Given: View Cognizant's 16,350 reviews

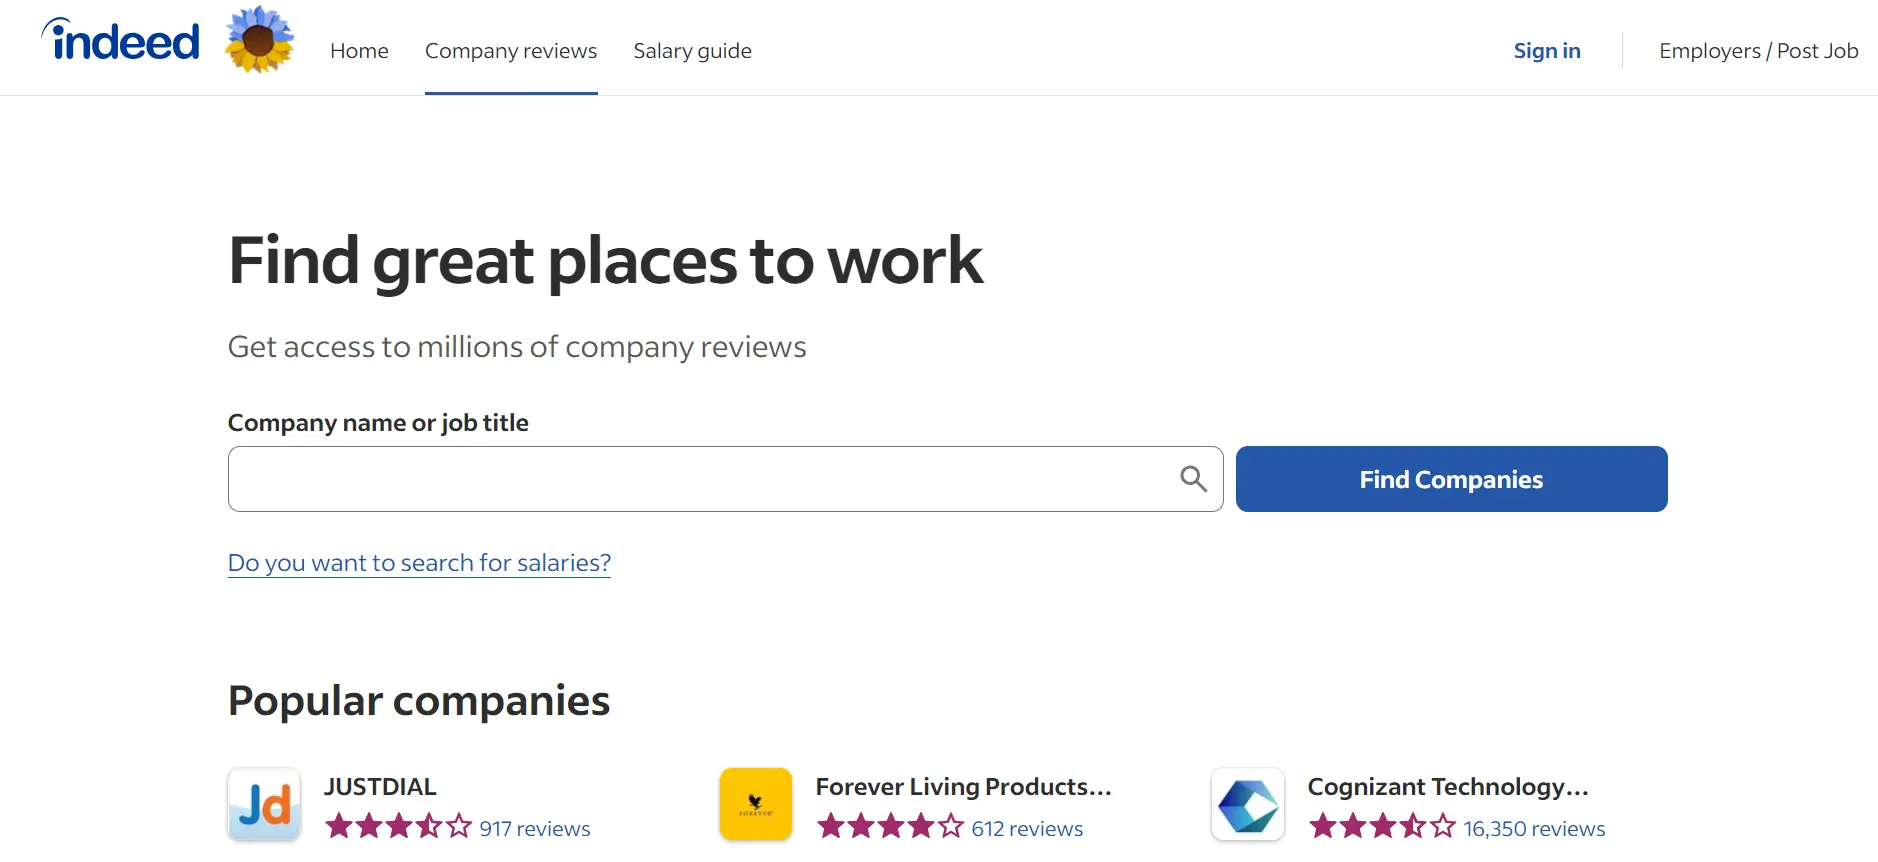Looking at the screenshot, I should pos(1534,829).
